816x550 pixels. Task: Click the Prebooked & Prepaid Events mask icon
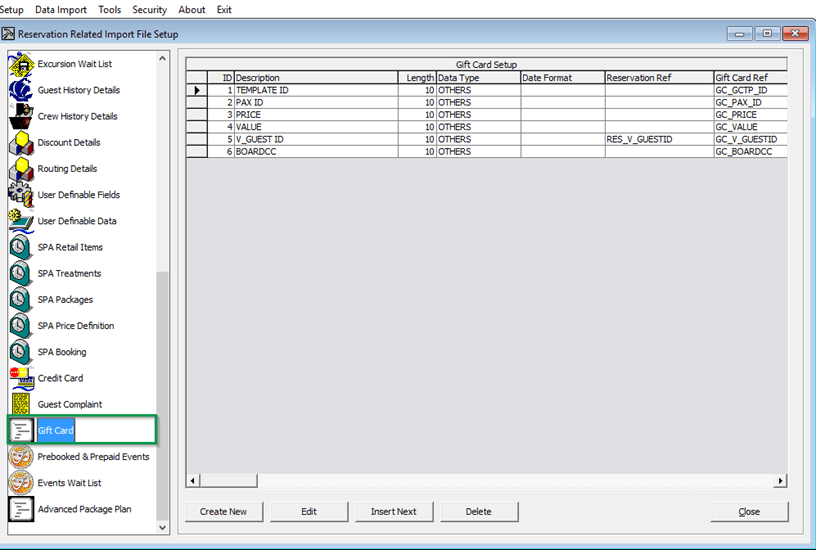[x=21, y=457]
